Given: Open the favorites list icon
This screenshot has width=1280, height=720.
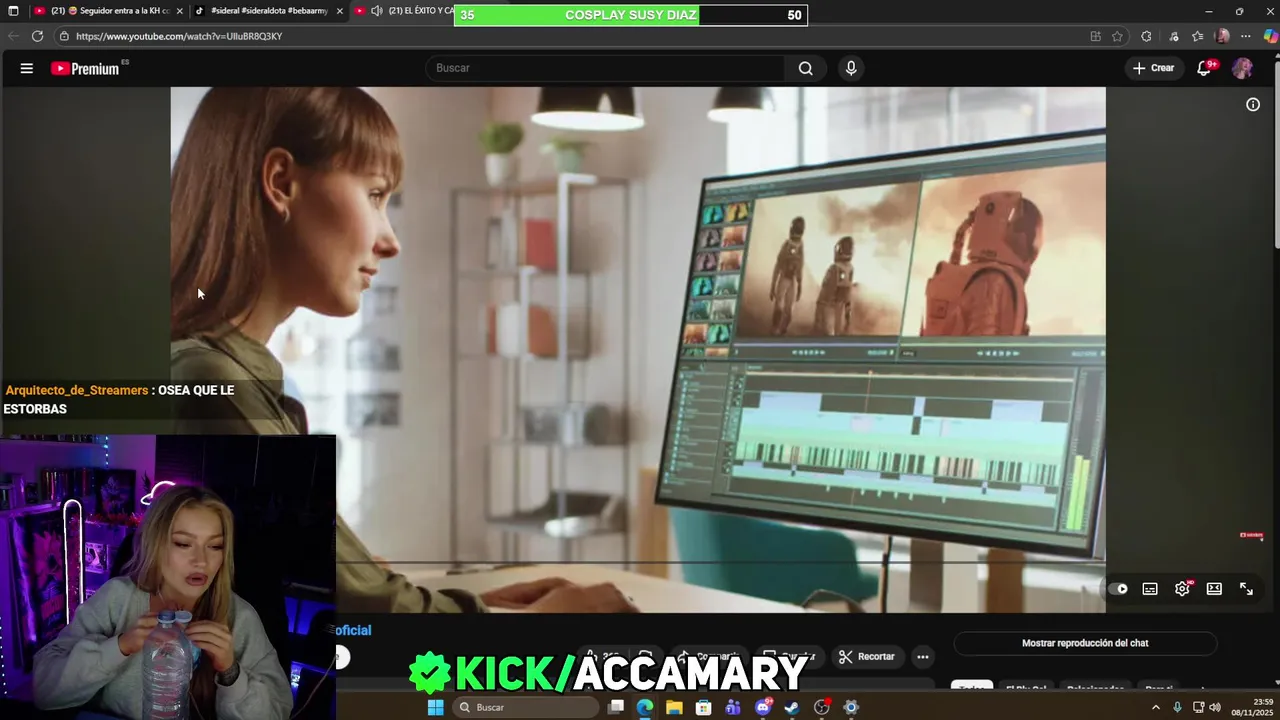Looking at the screenshot, I should coord(1198,36).
